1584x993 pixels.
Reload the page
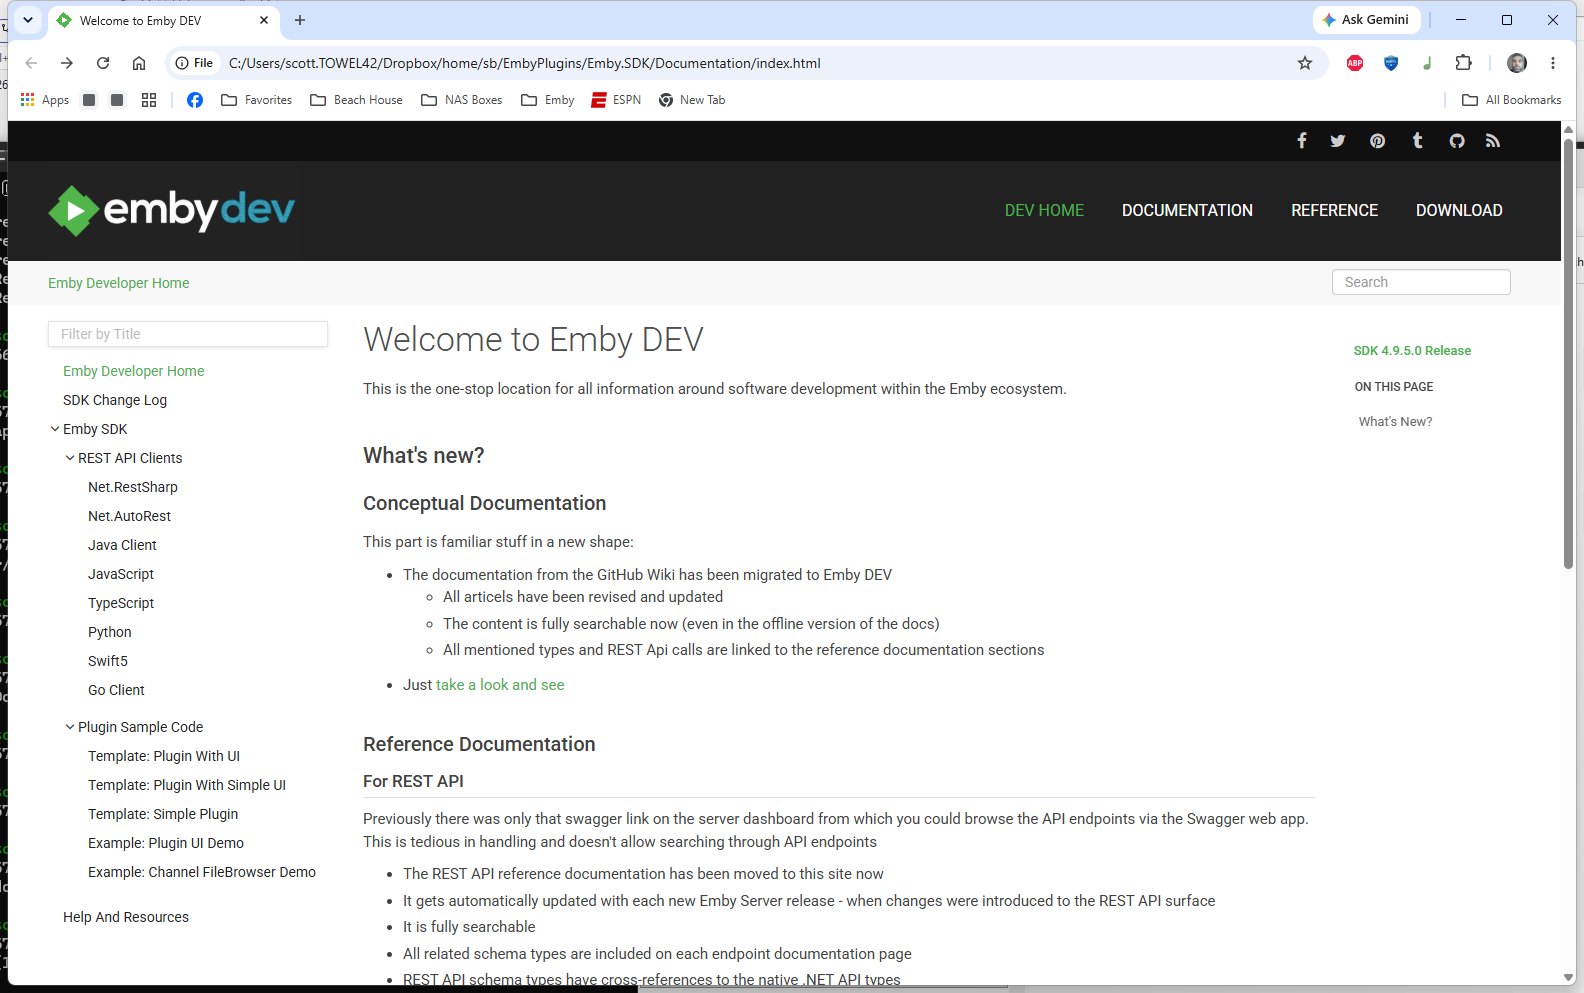point(103,63)
